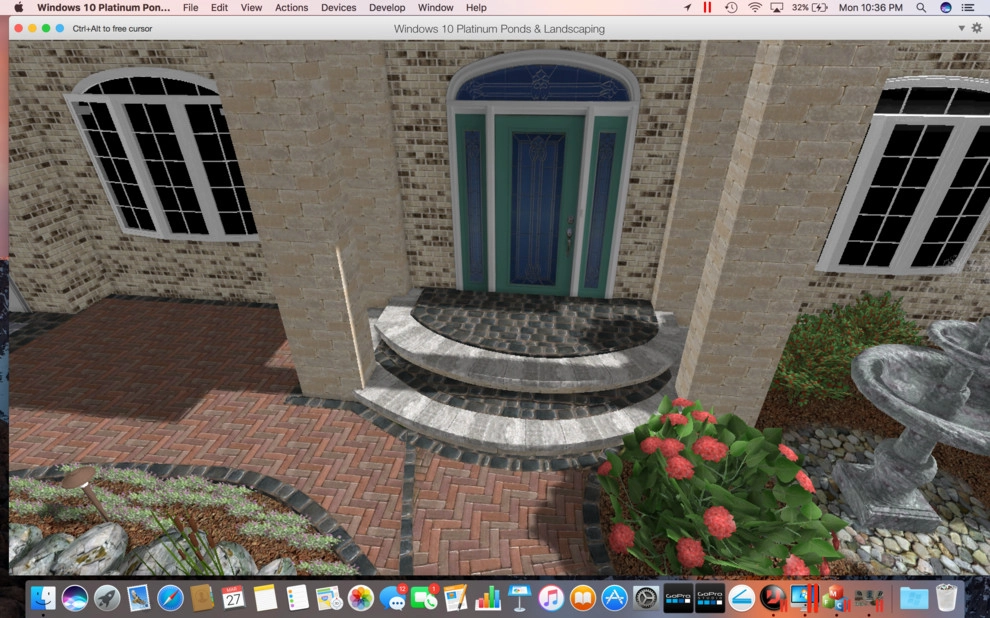Open first GoPro app icon in dock
Viewport: 990px width, 618px height.
pyautogui.click(x=678, y=597)
